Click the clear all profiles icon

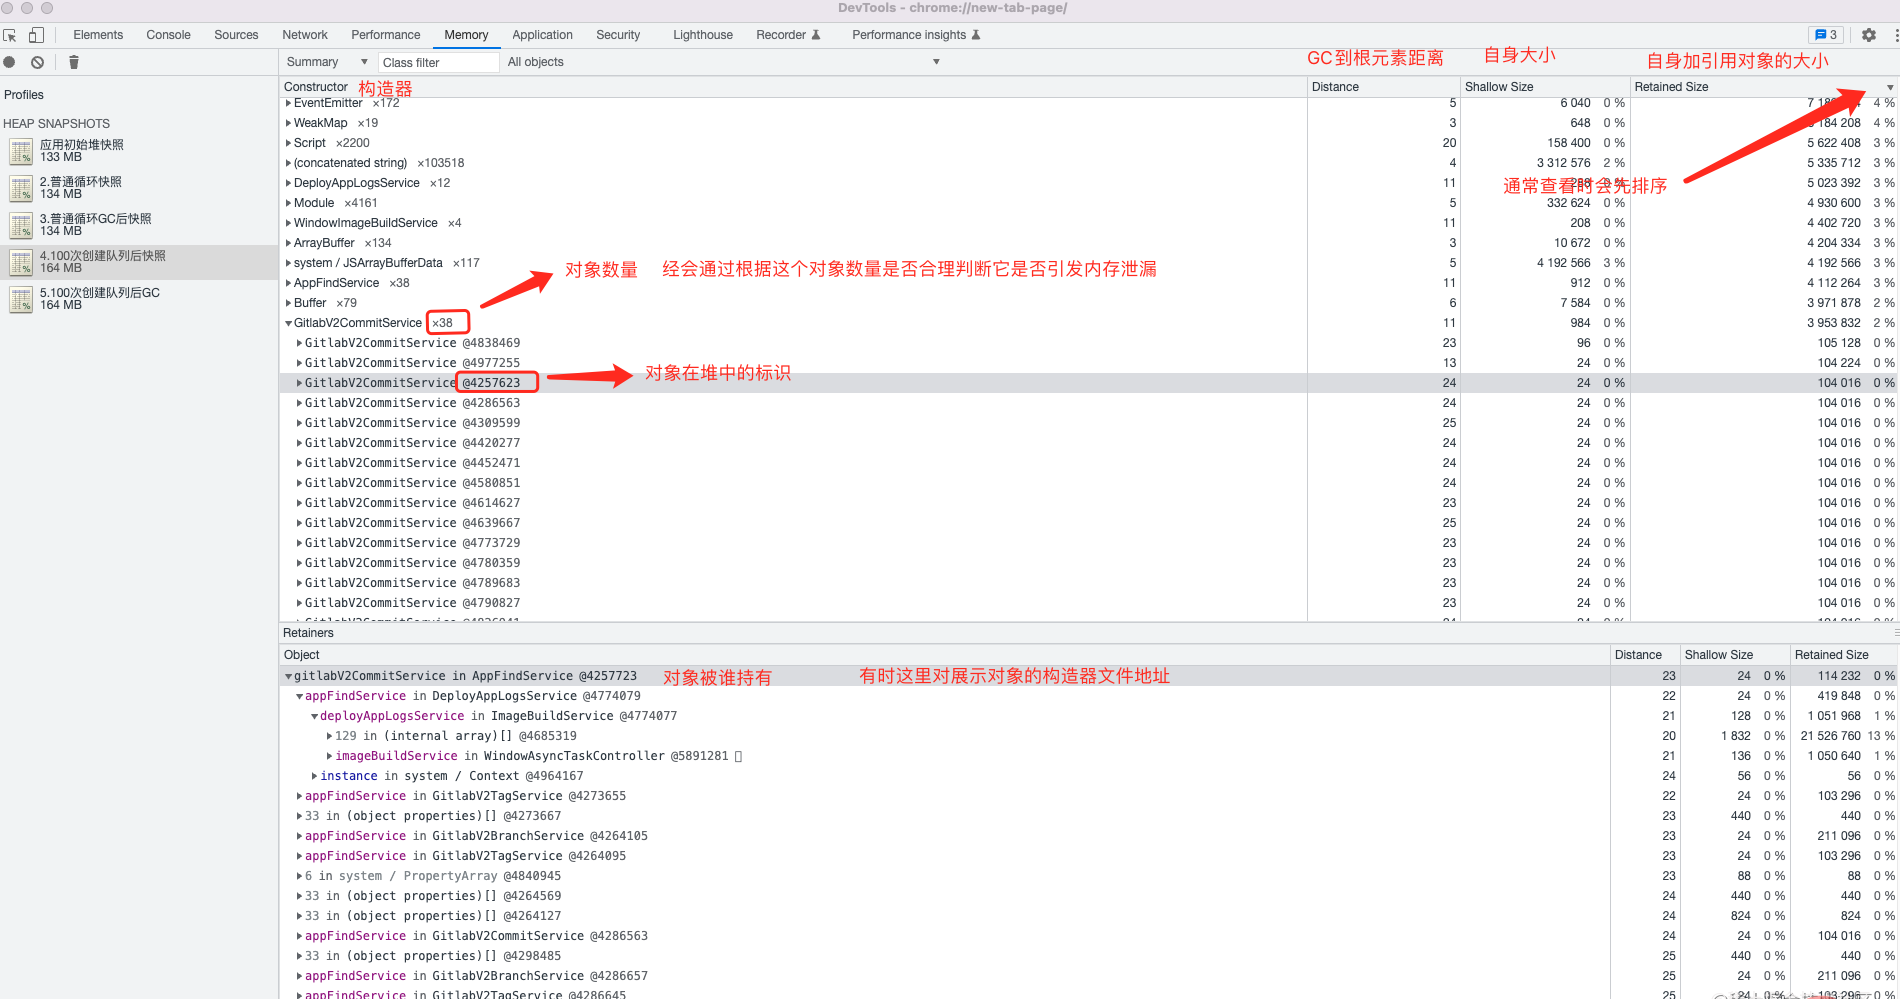pyautogui.click(x=37, y=62)
